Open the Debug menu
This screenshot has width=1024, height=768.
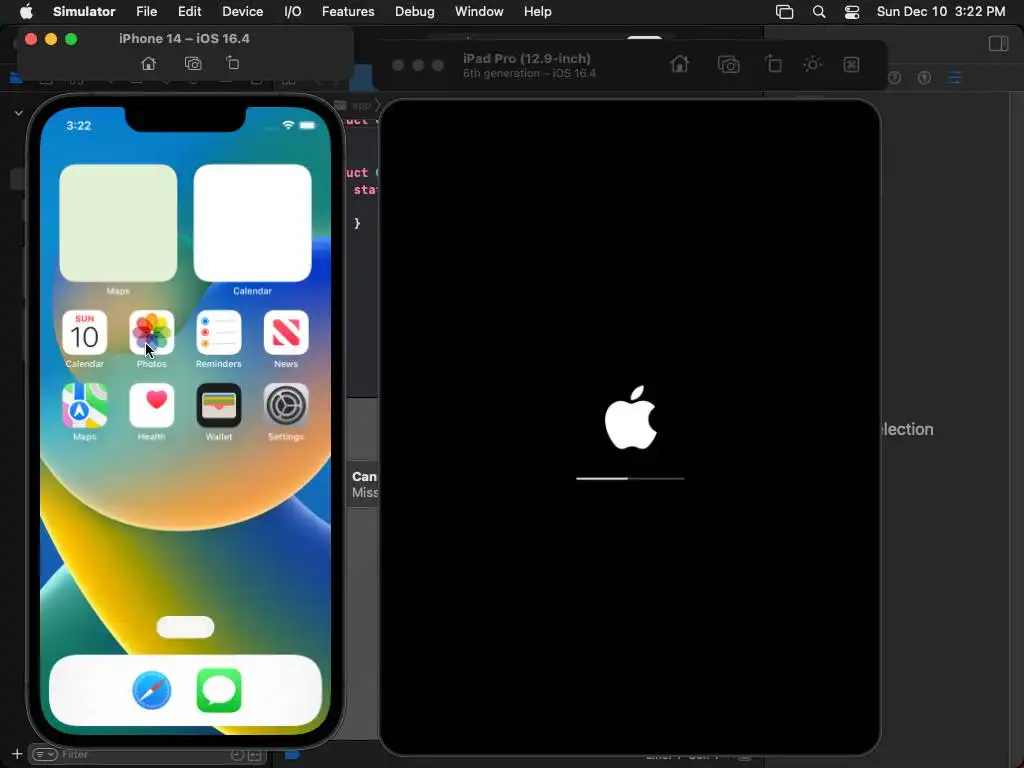tap(415, 11)
